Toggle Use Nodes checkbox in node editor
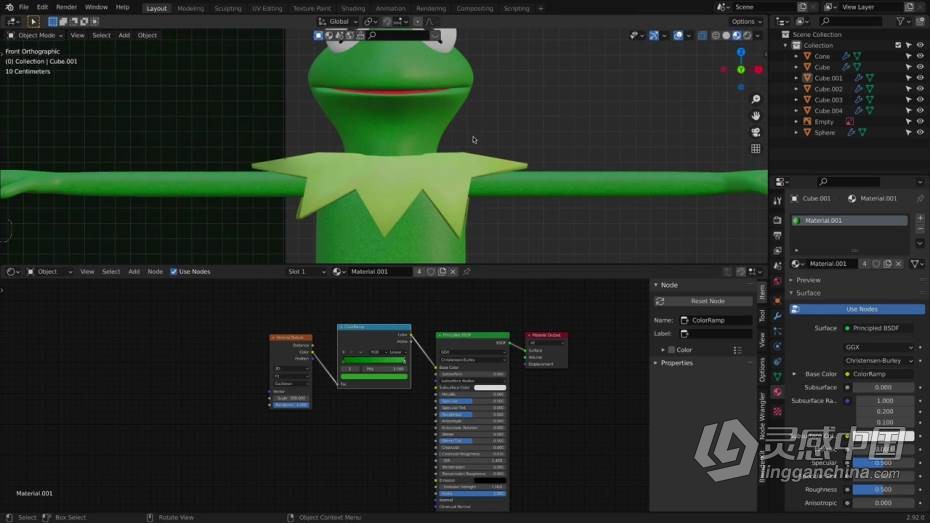This screenshot has width=930, height=523. coord(174,272)
